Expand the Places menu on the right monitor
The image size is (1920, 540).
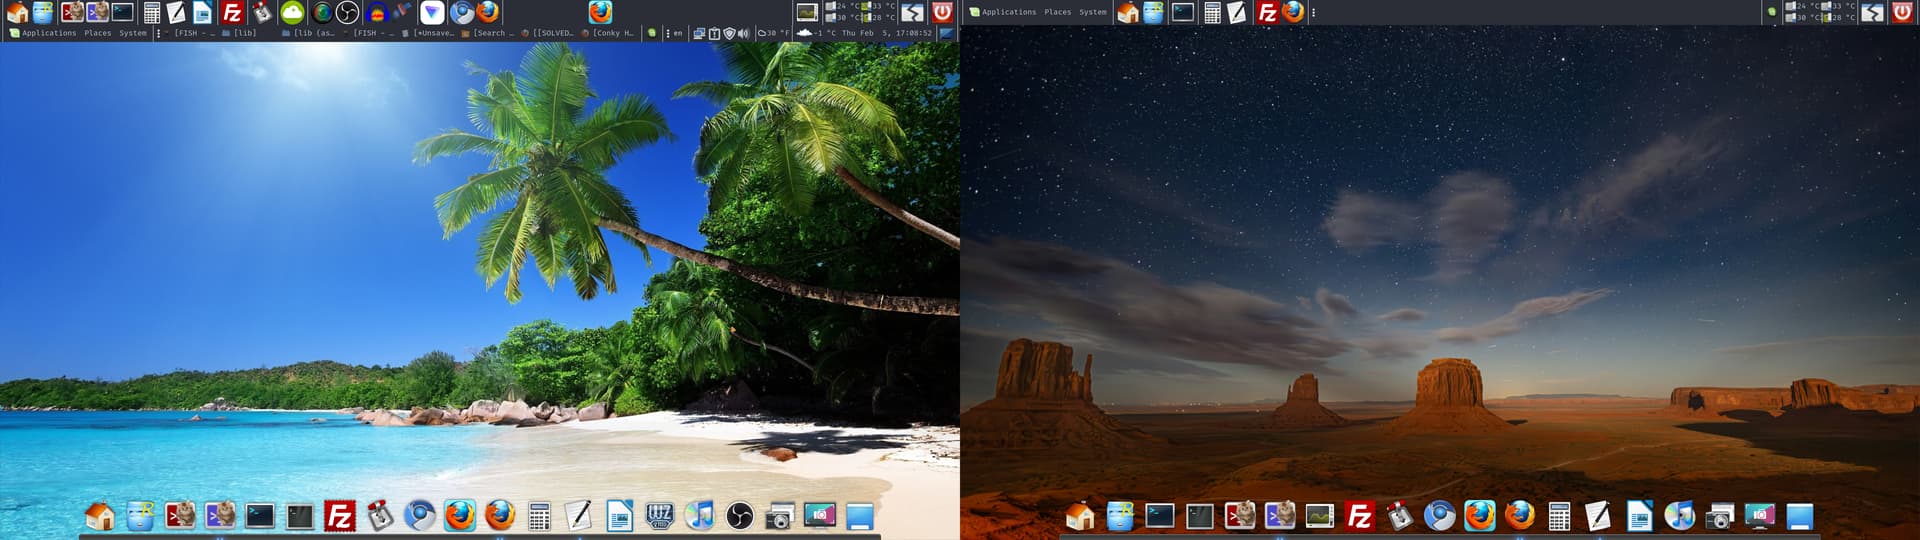tap(1057, 12)
